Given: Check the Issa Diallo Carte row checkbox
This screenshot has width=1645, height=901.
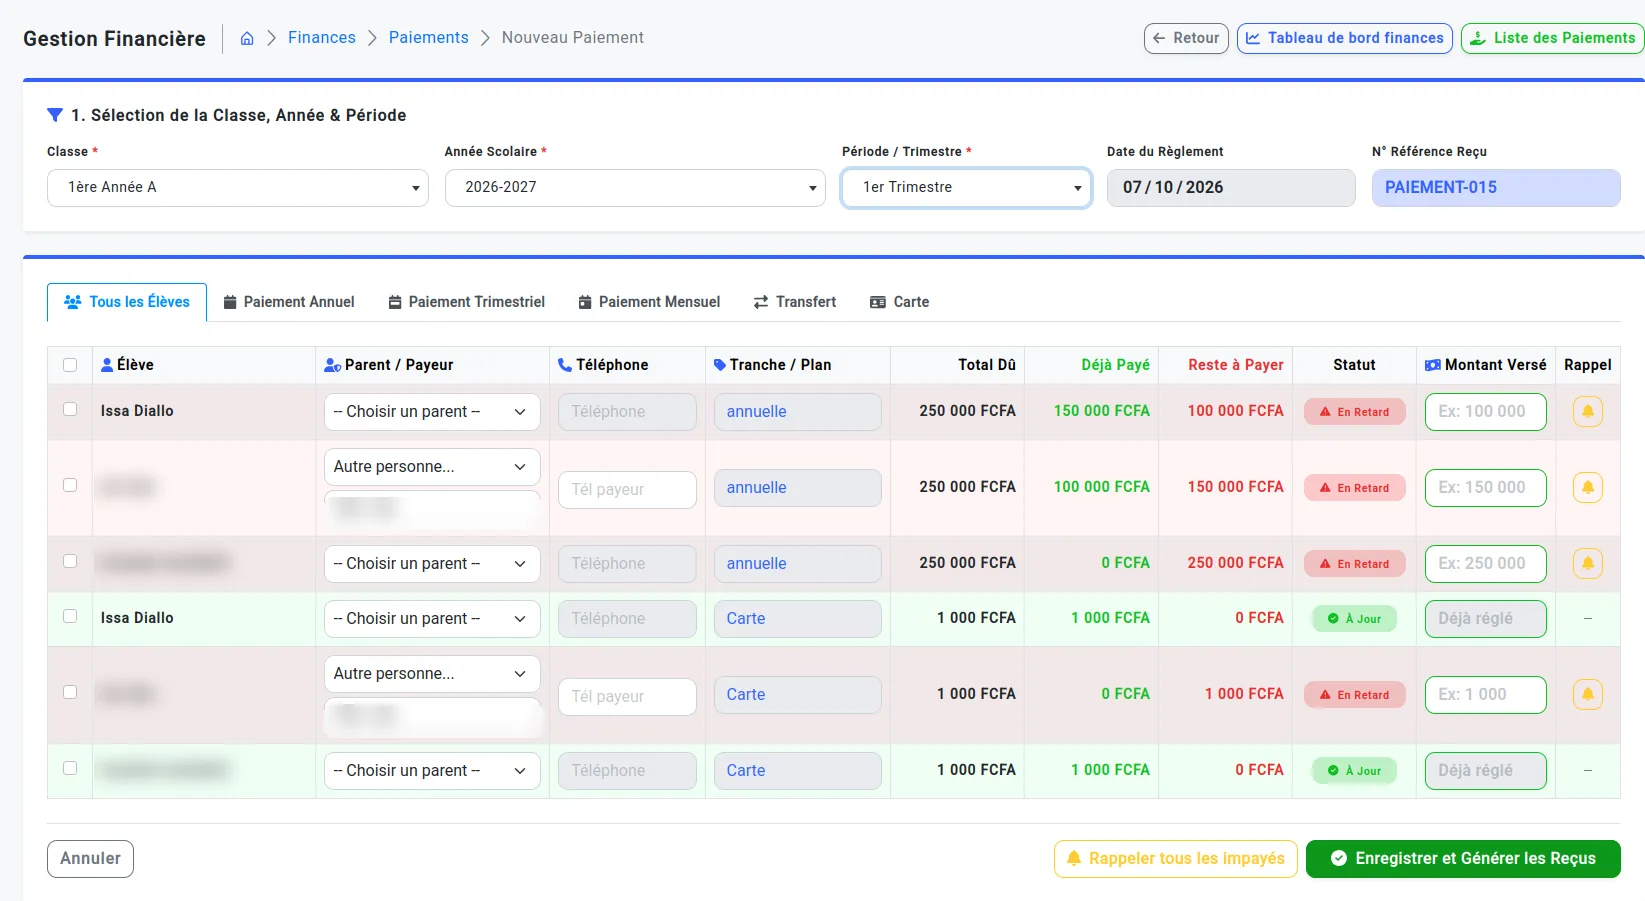Looking at the screenshot, I should pos(70,616).
